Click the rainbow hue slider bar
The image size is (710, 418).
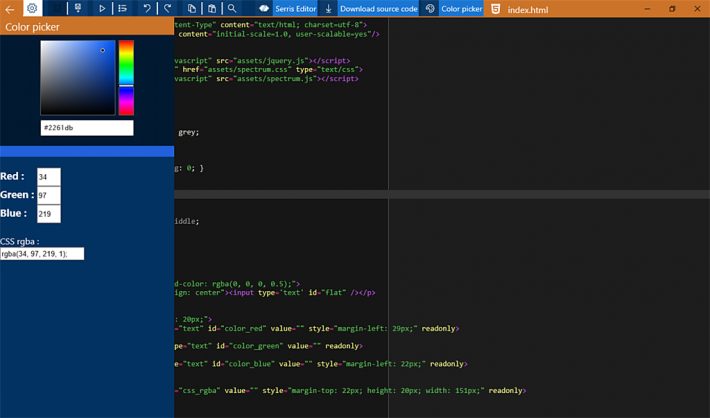(x=126, y=77)
